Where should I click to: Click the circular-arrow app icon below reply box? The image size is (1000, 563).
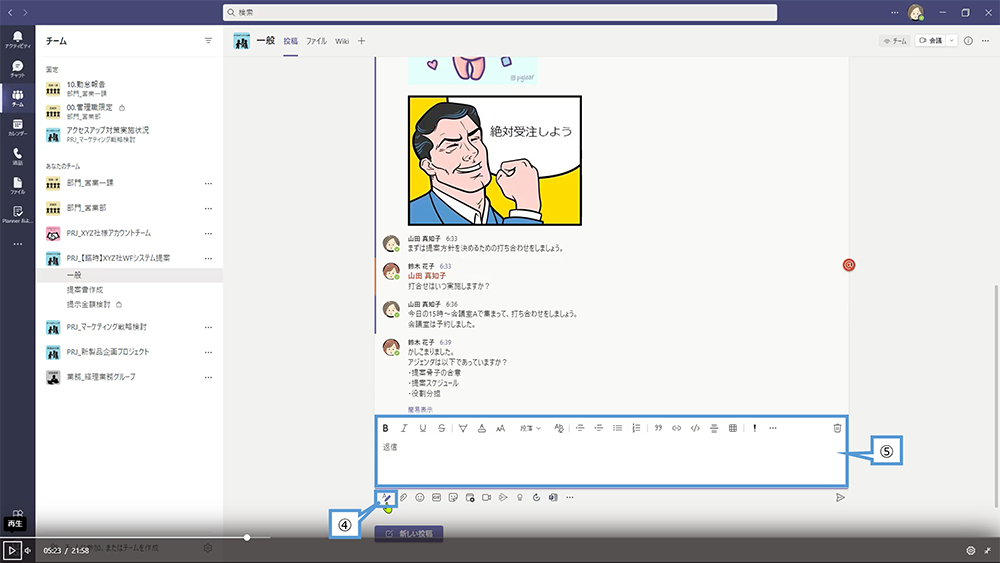pos(536,498)
